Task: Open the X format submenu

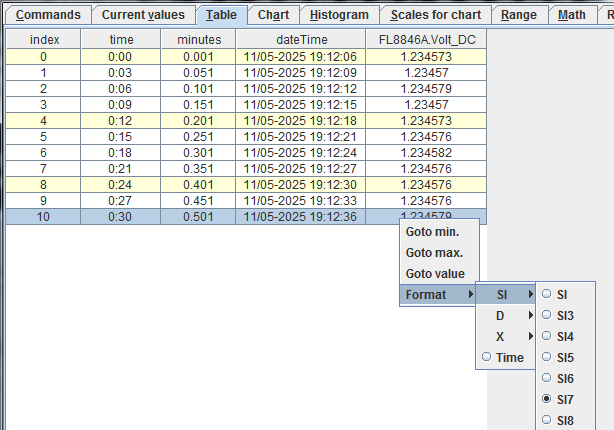Action: pyautogui.click(x=506, y=336)
